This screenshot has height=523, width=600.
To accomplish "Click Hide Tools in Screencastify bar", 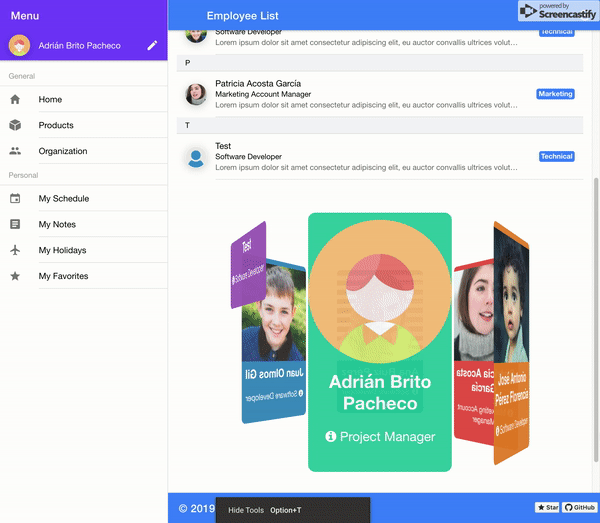I will 246,510.
